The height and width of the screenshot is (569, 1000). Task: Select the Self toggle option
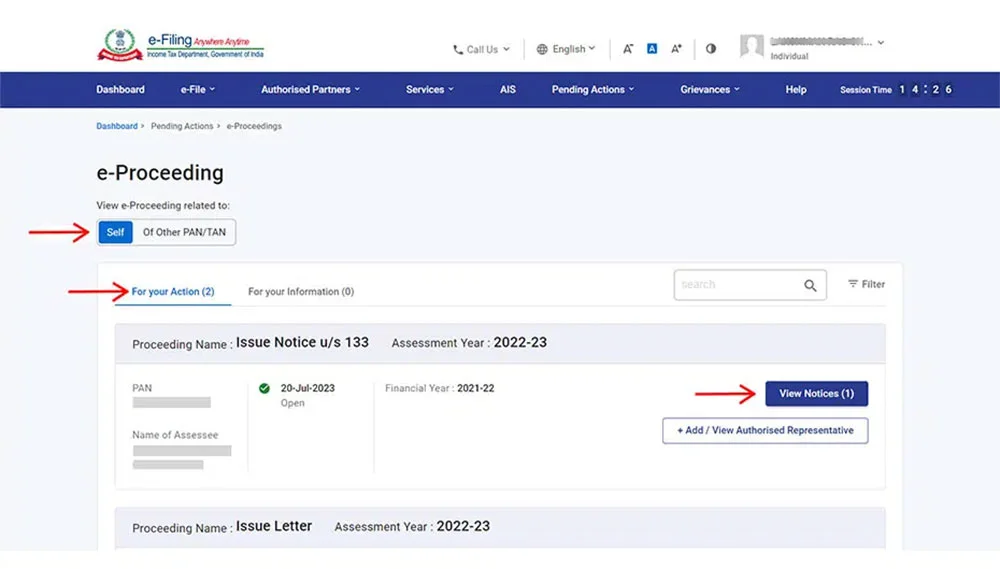click(x=116, y=232)
